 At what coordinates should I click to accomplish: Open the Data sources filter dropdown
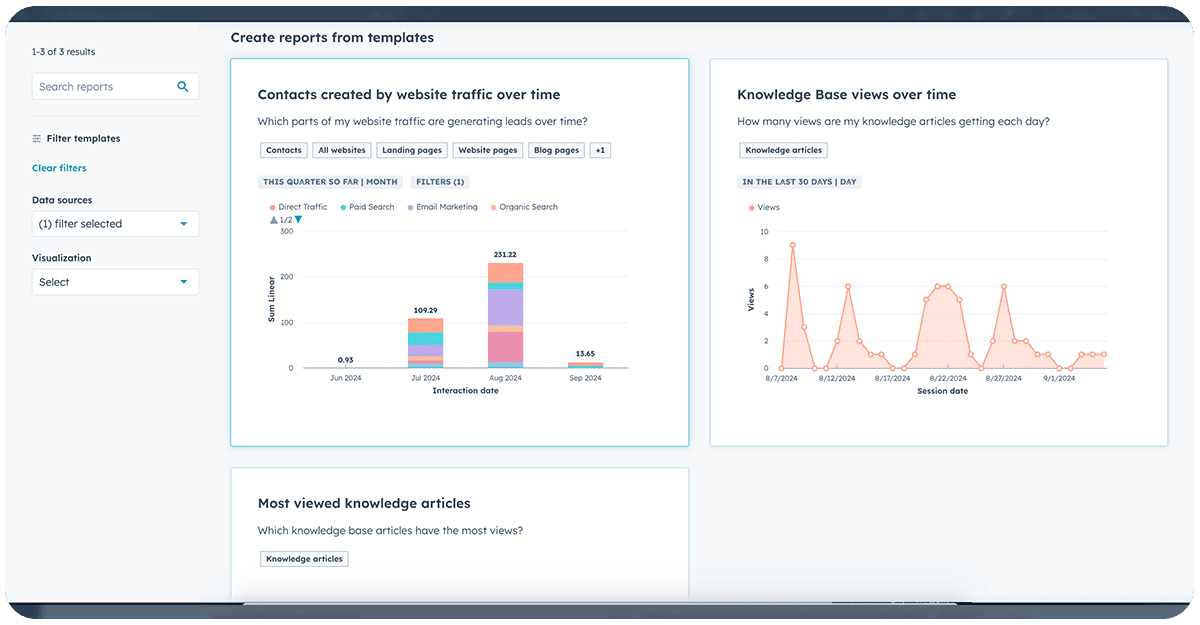coord(115,224)
